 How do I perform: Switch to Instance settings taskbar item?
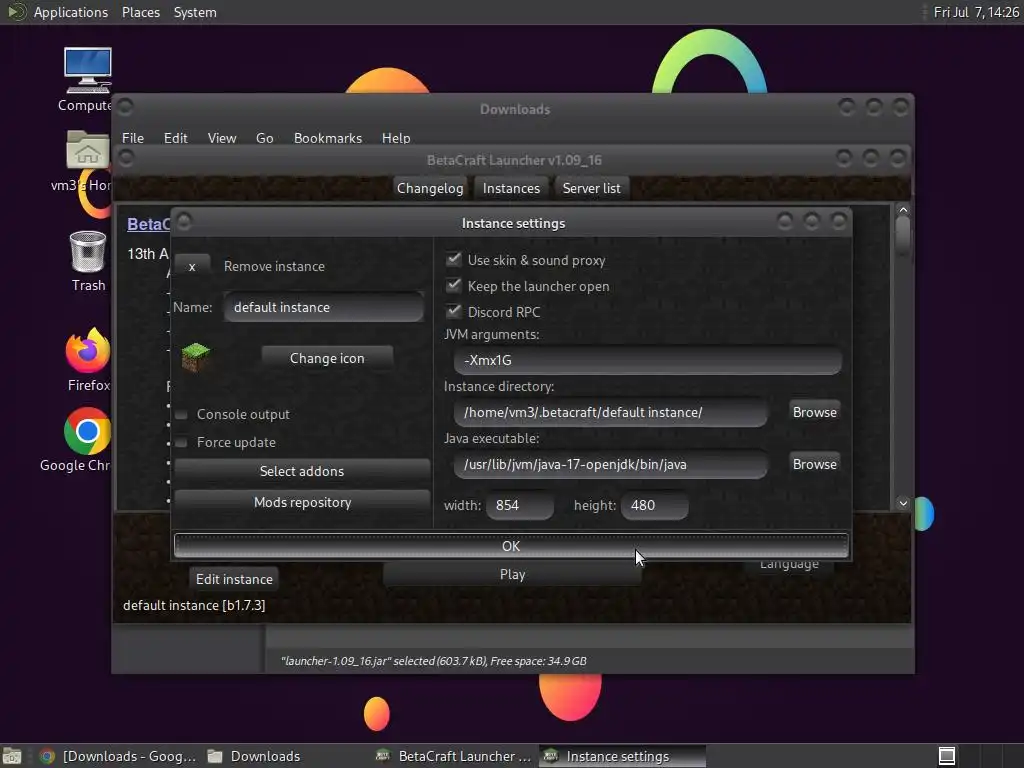[x=622, y=756]
